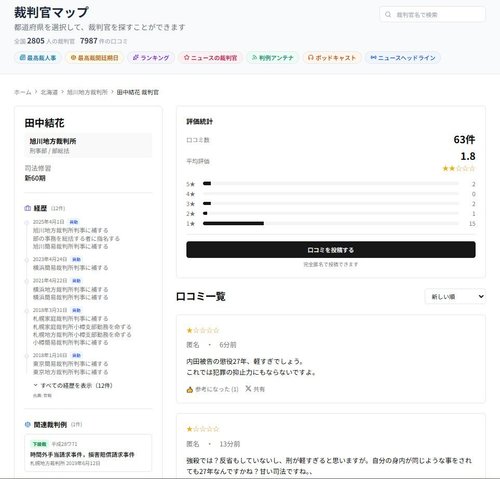This screenshot has height=479, width=500.
Task: Click the 異動 badge next to 2023年4月24日
Action: [76, 259]
